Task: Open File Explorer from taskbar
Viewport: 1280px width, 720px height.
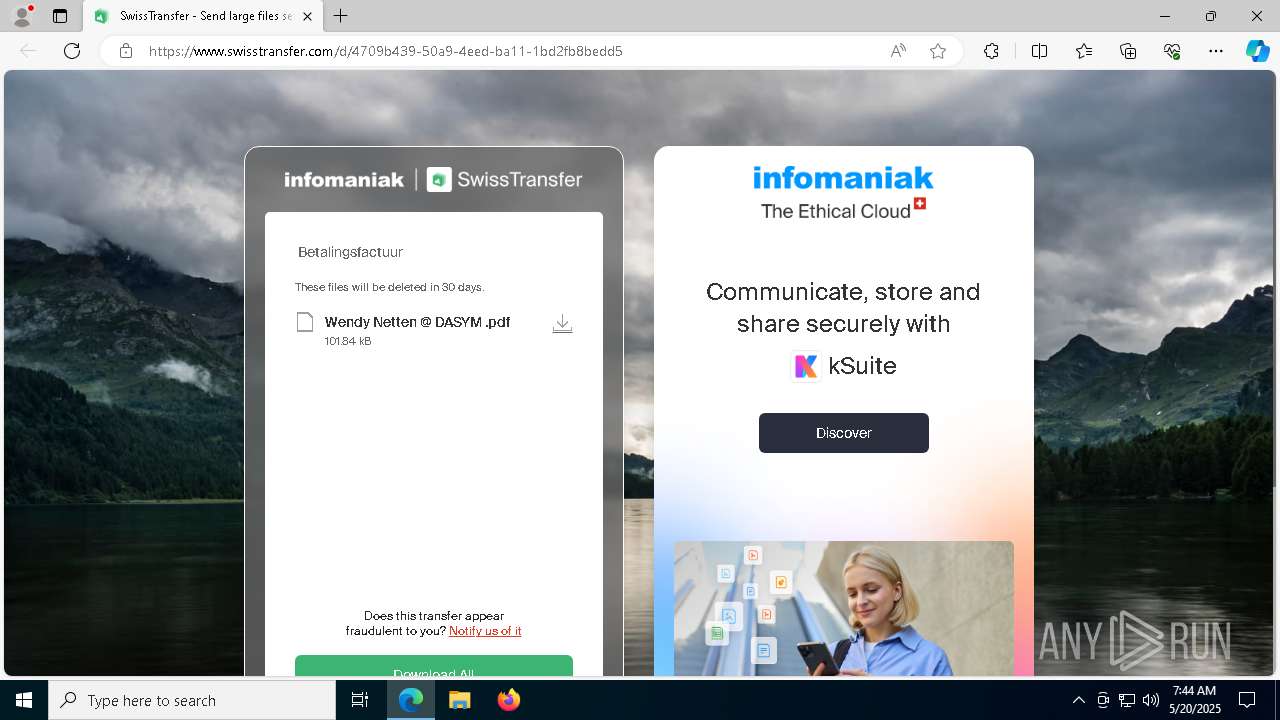Action: click(459, 700)
